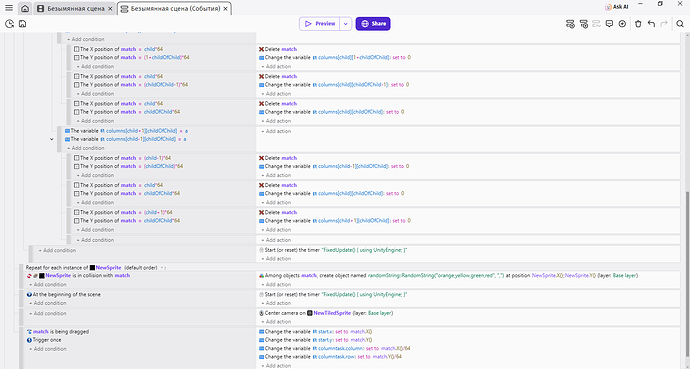The height and width of the screenshot is (369, 690).
Task: Click the (default order) text of the Repeat event
Action: (x=140, y=267)
